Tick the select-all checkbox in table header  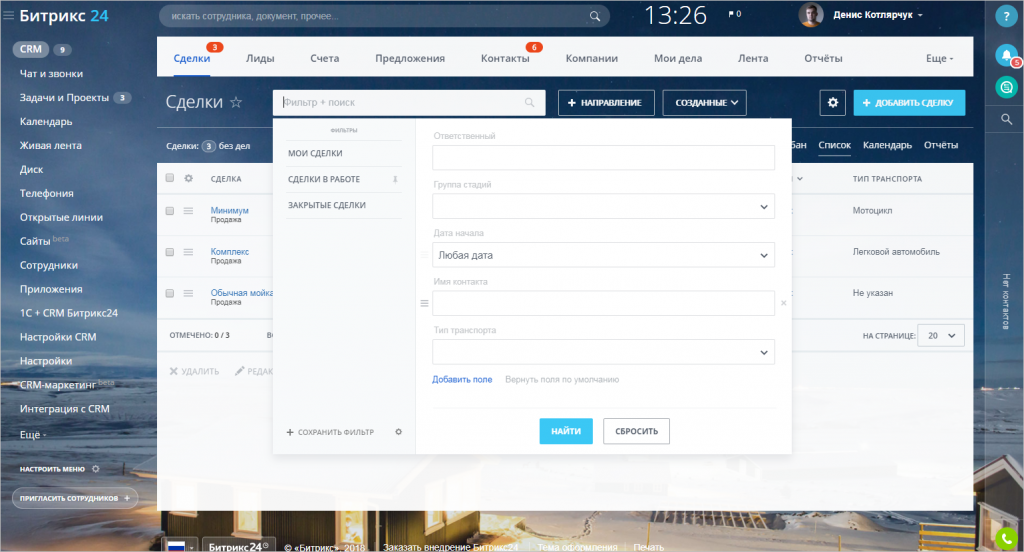coord(170,178)
